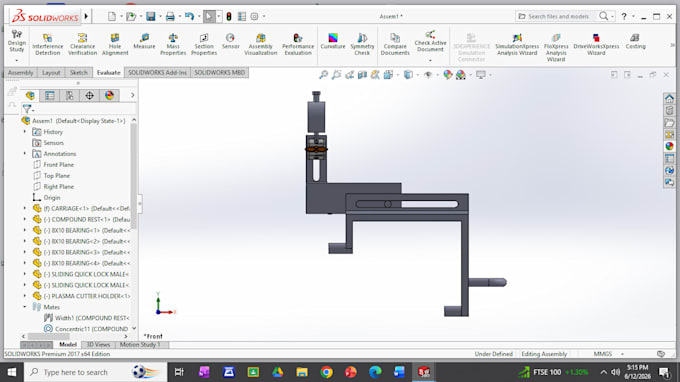Open the PropertyManager tab

(x=50, y=95)
